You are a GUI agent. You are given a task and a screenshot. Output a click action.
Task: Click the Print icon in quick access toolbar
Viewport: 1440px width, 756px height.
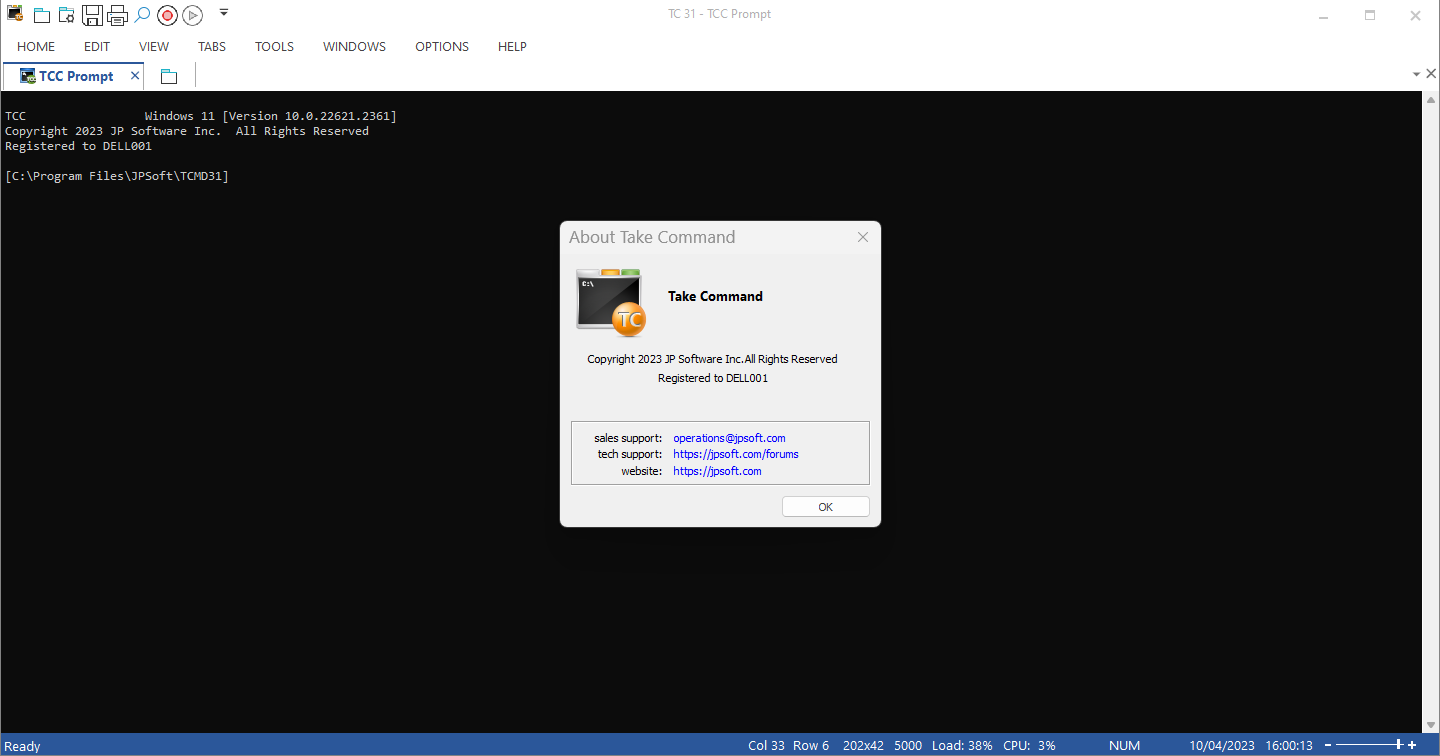pos(117,15)
